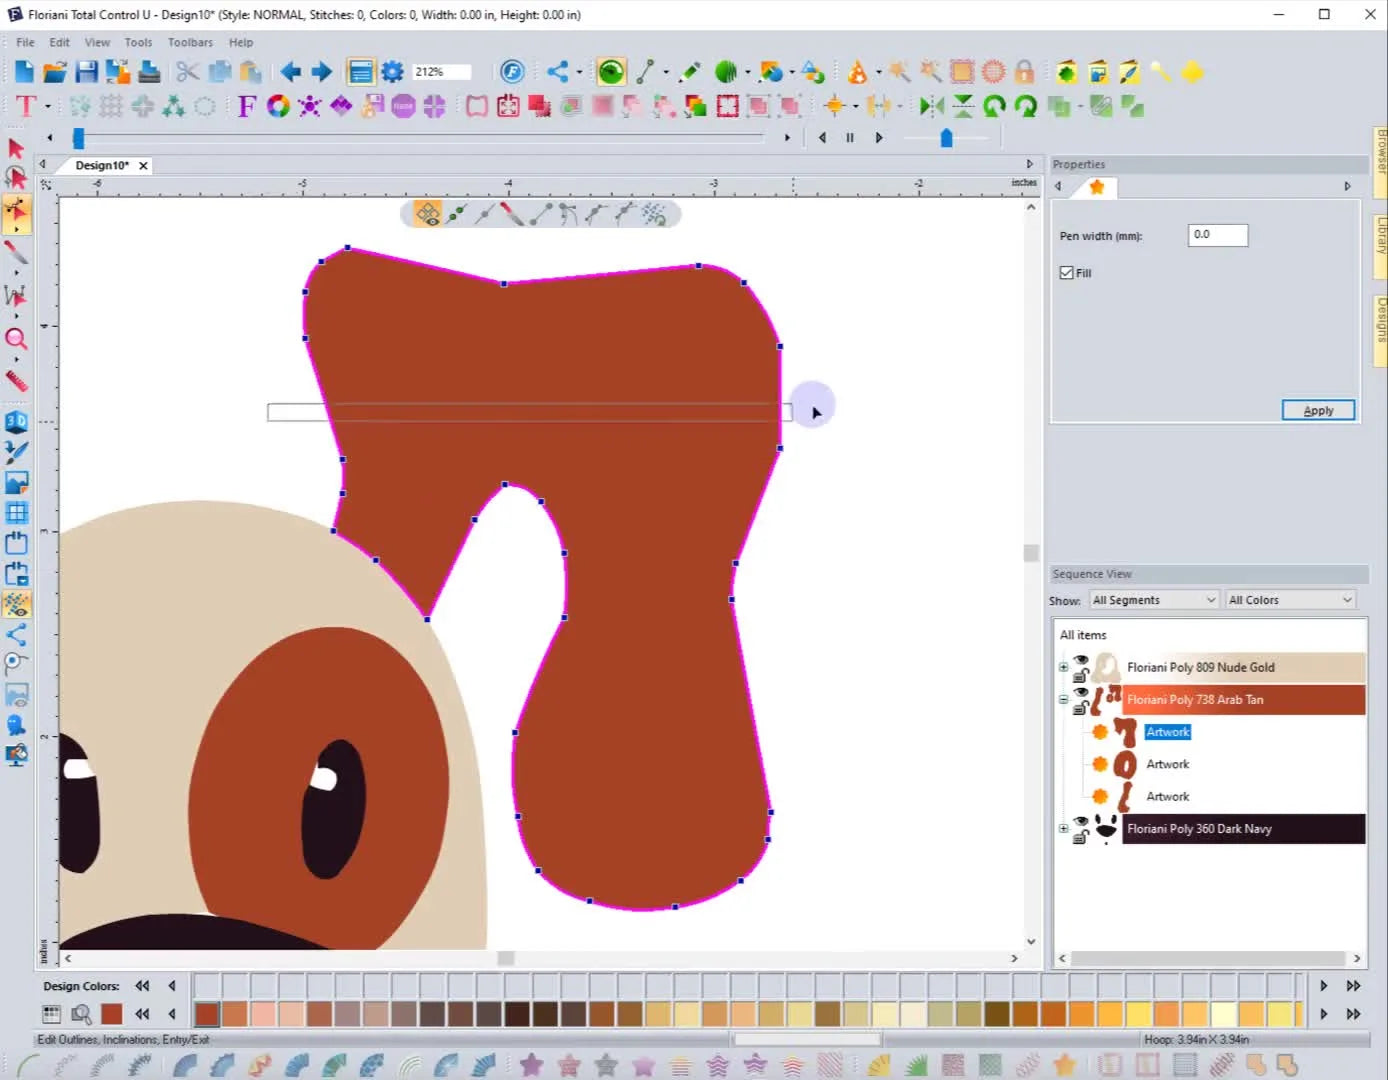Click the stitch simulator speed slider handle

click(946, 138)
